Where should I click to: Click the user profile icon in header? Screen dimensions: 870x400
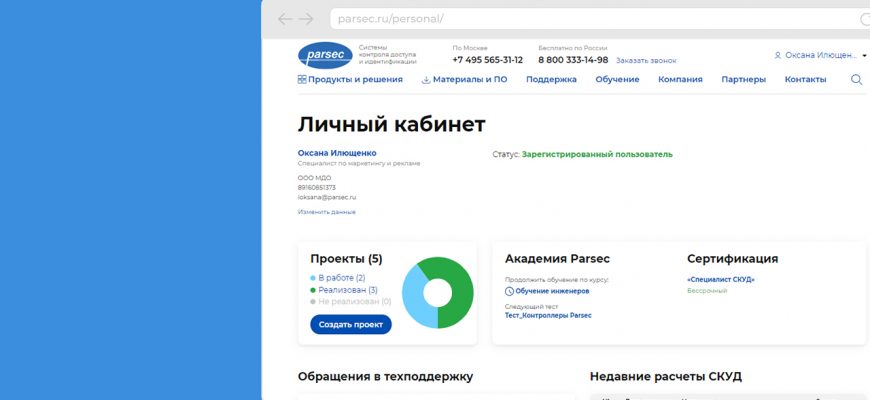[x=778, y=56]
